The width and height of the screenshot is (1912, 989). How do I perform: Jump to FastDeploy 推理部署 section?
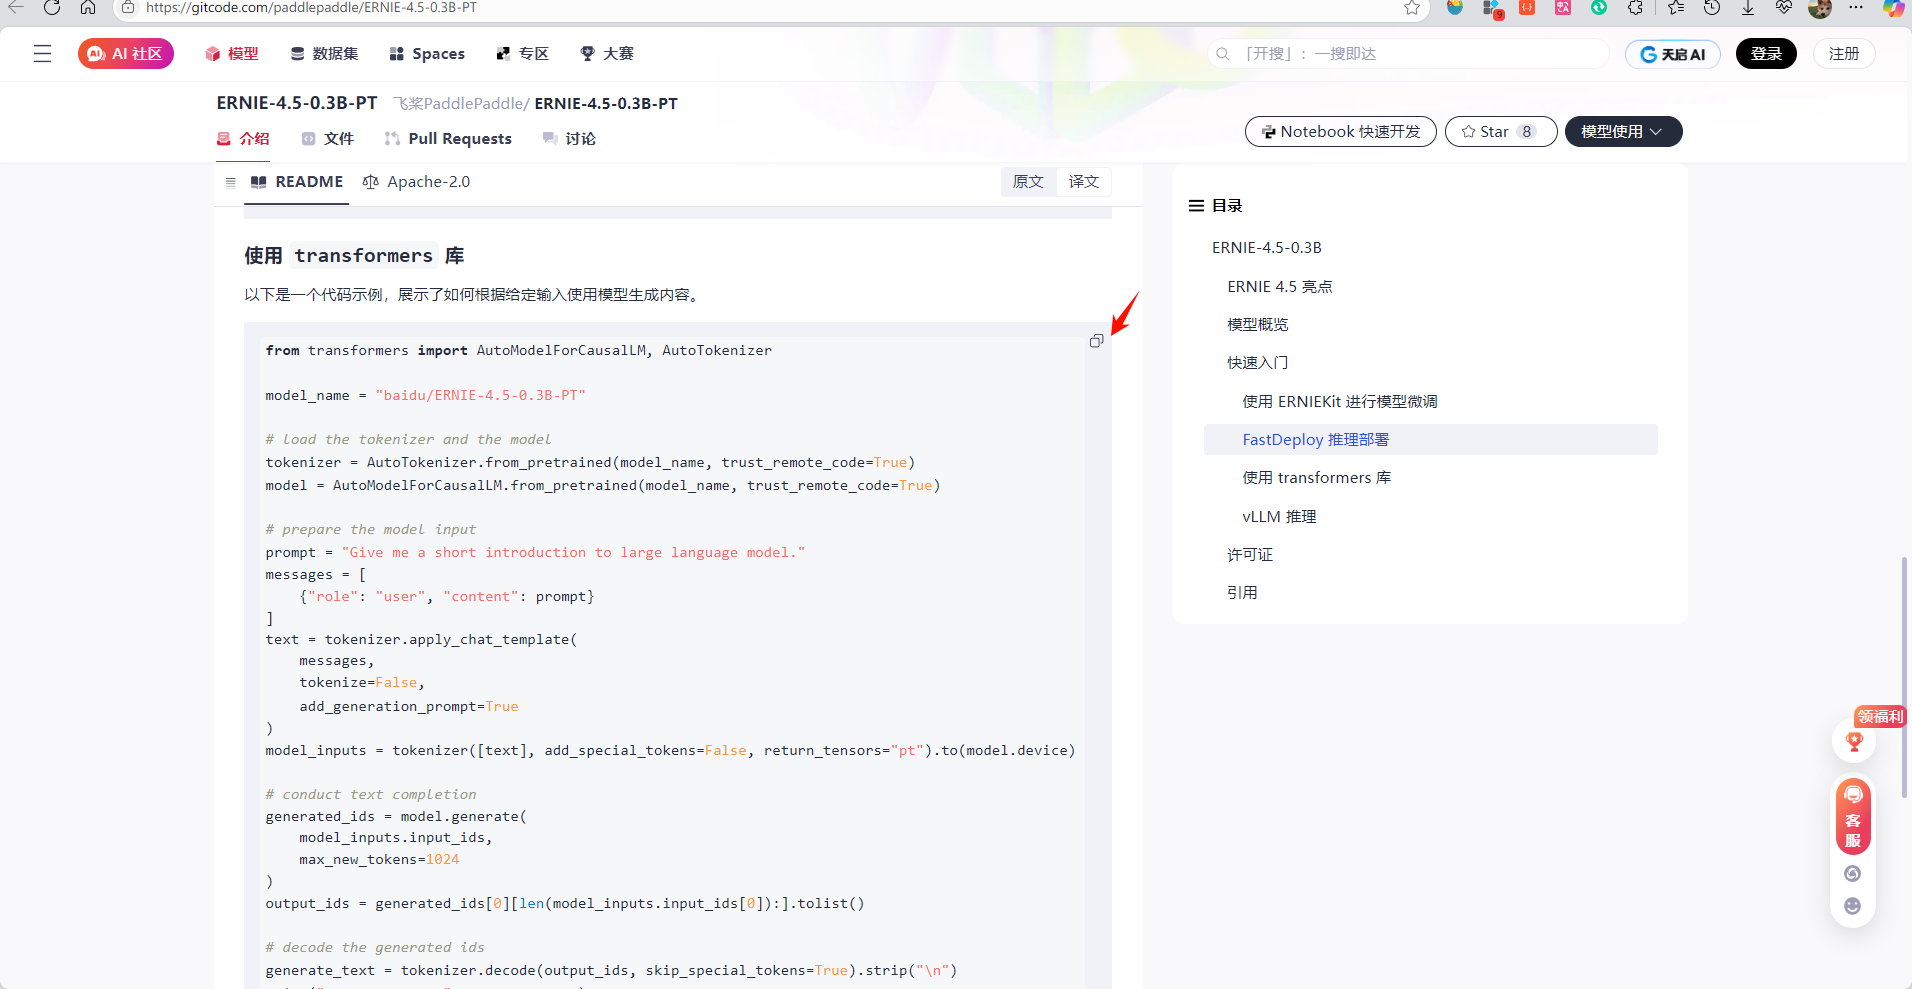1316,440
